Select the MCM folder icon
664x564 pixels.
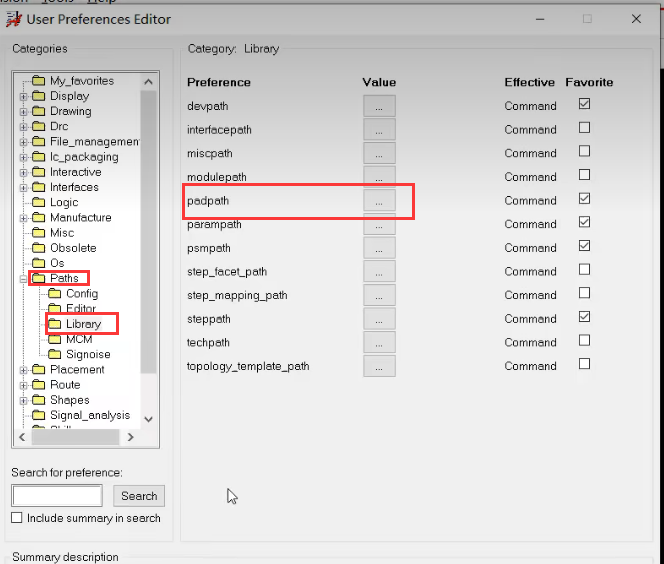pyautogui.click(x=55, y=339)
